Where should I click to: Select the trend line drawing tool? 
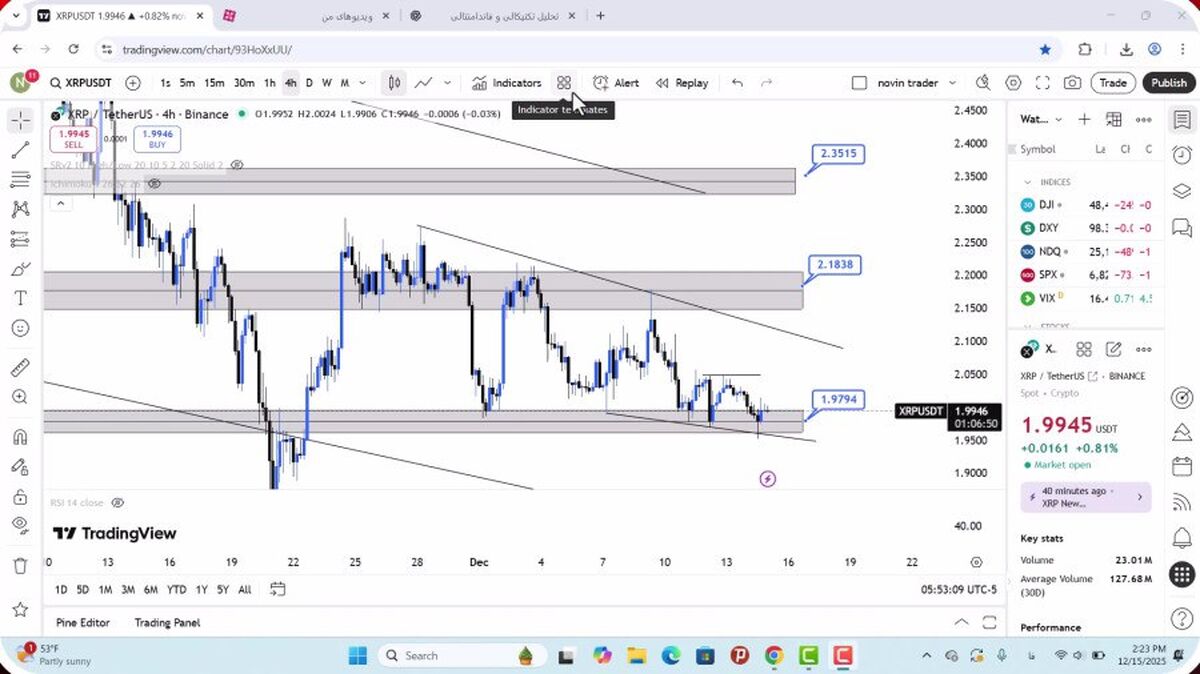(x=20, y=150)
